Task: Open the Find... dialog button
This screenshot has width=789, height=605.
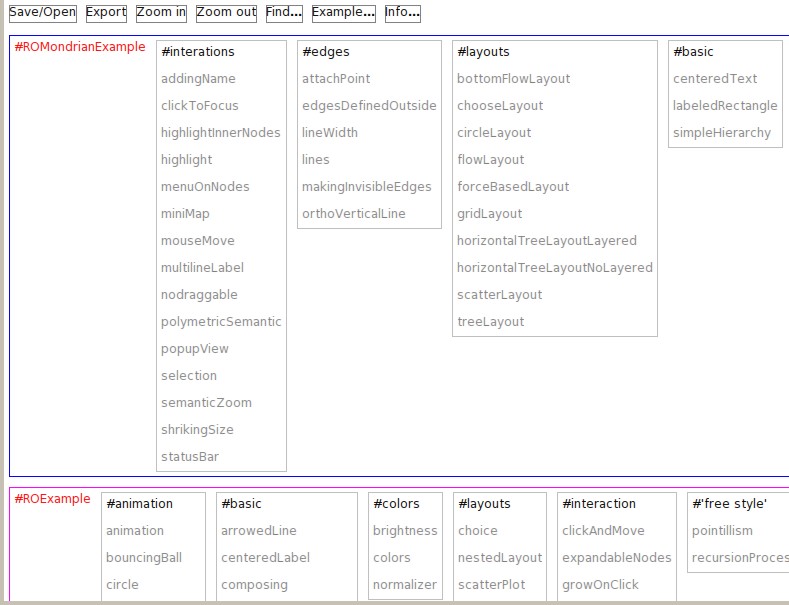Action: pyautogui.click(x=285, y=13)
